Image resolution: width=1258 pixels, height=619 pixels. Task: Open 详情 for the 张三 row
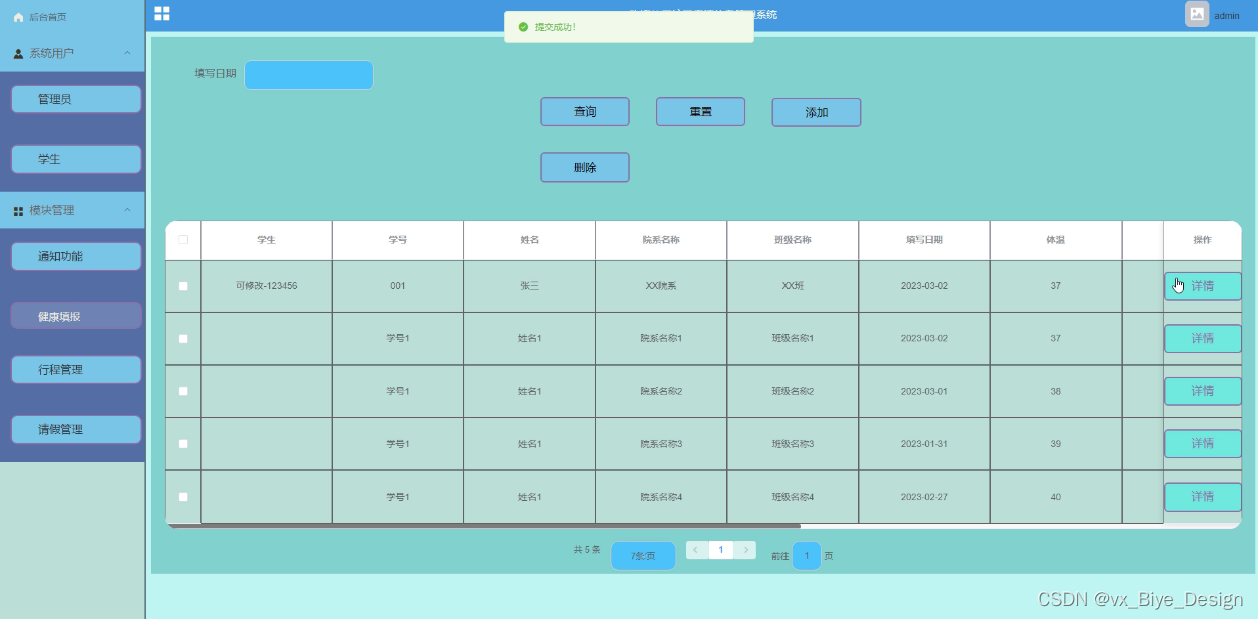click(x=1203, y=286)
